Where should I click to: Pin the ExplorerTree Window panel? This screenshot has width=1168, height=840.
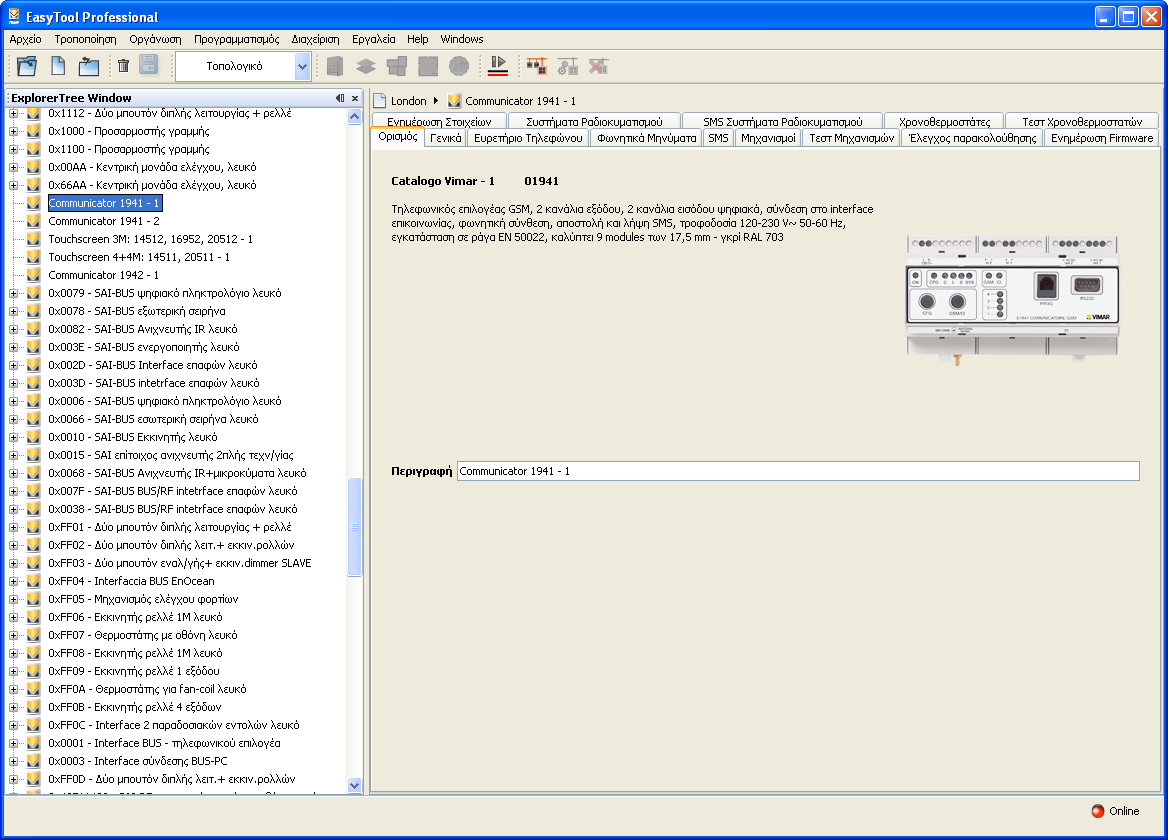340,98
